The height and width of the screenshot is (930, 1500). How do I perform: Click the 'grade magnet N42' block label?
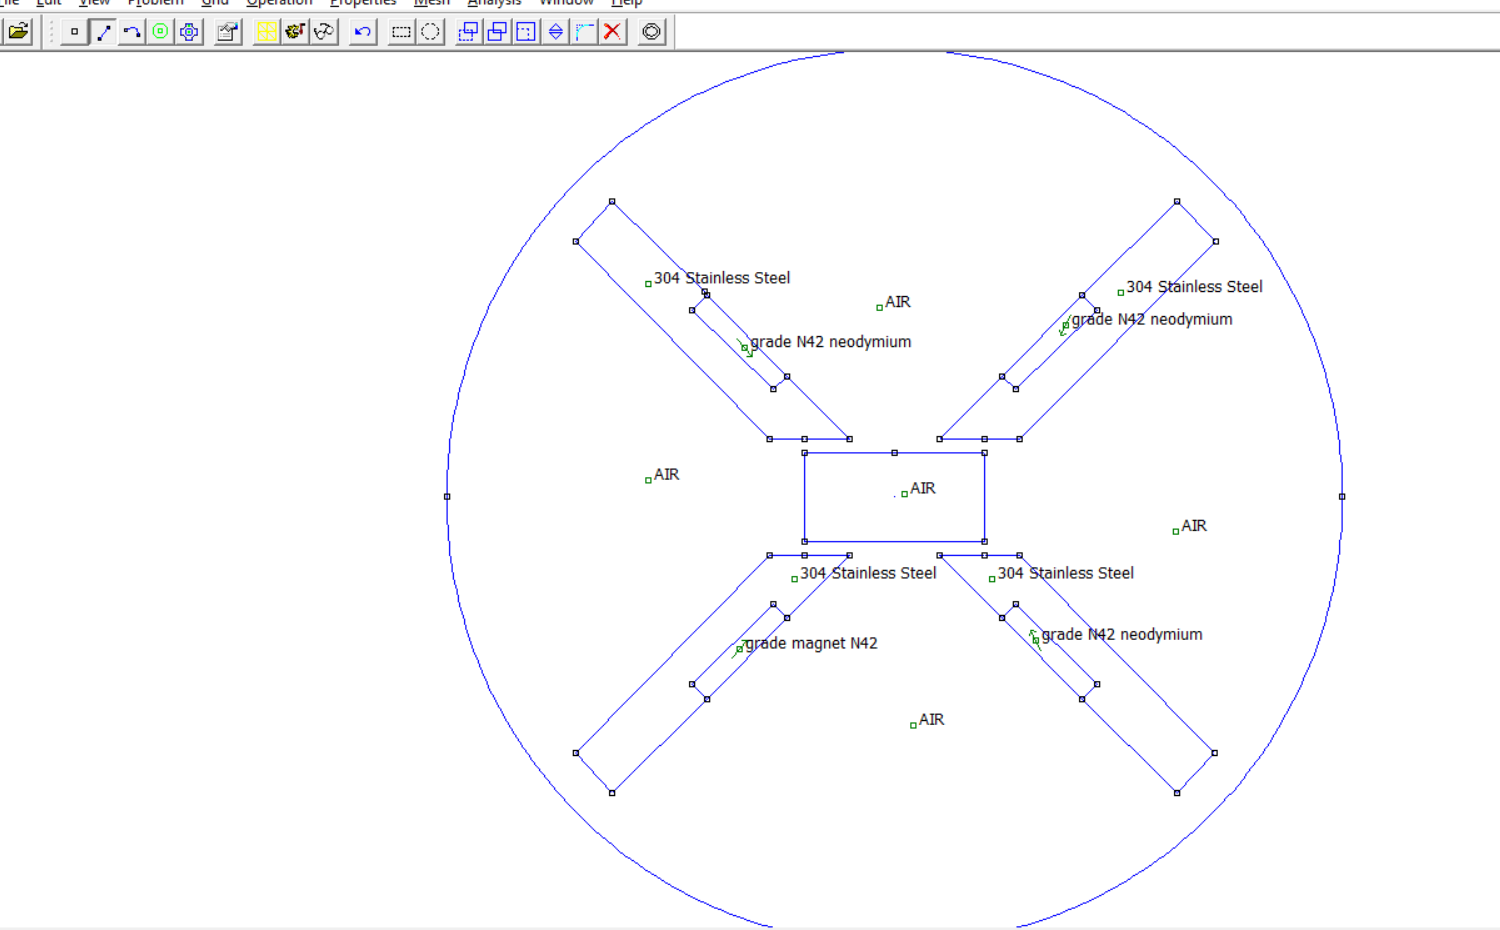(x=811, y=643)
